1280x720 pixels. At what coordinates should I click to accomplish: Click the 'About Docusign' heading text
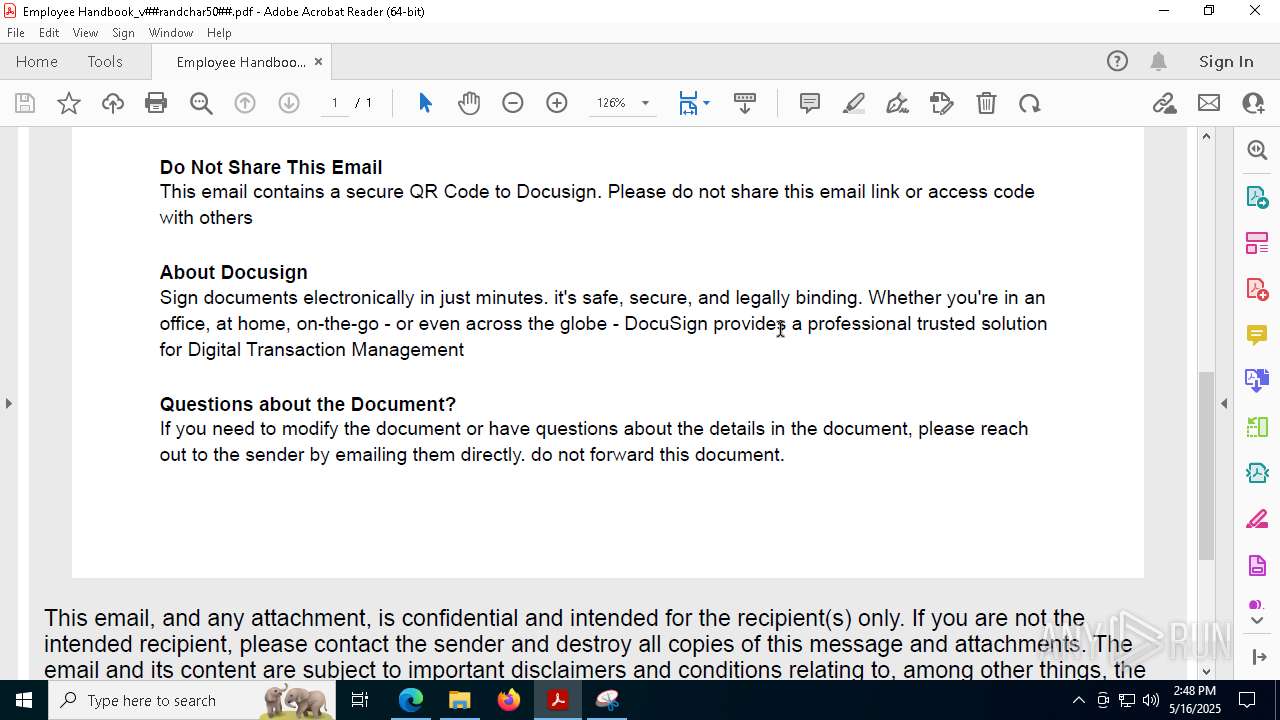pos(234,272)
